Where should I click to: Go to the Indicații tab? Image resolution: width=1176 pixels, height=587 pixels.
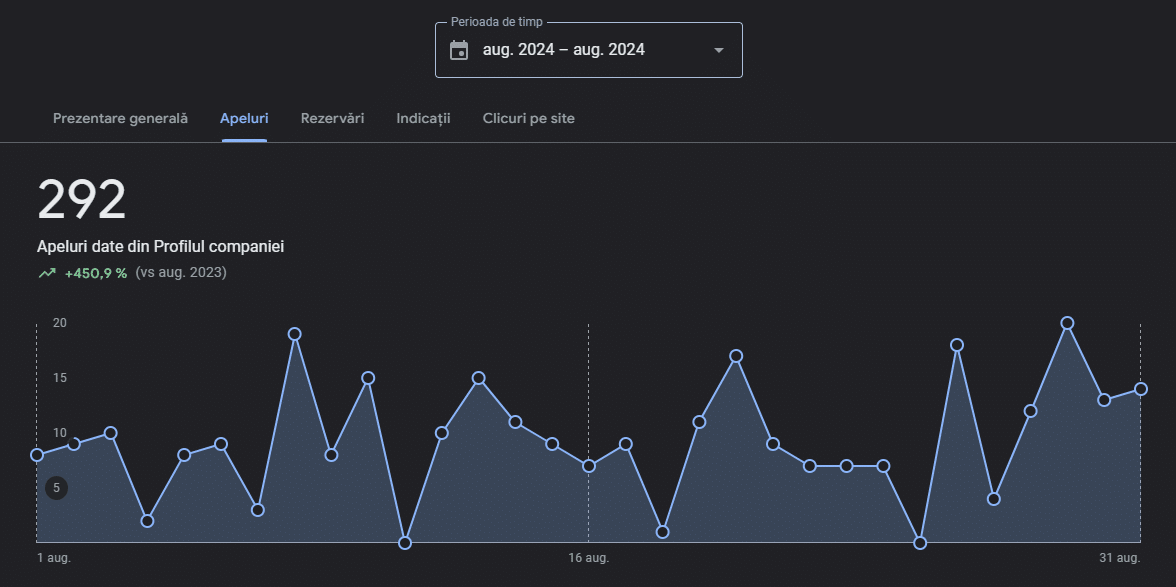click(x=423, y=118)
